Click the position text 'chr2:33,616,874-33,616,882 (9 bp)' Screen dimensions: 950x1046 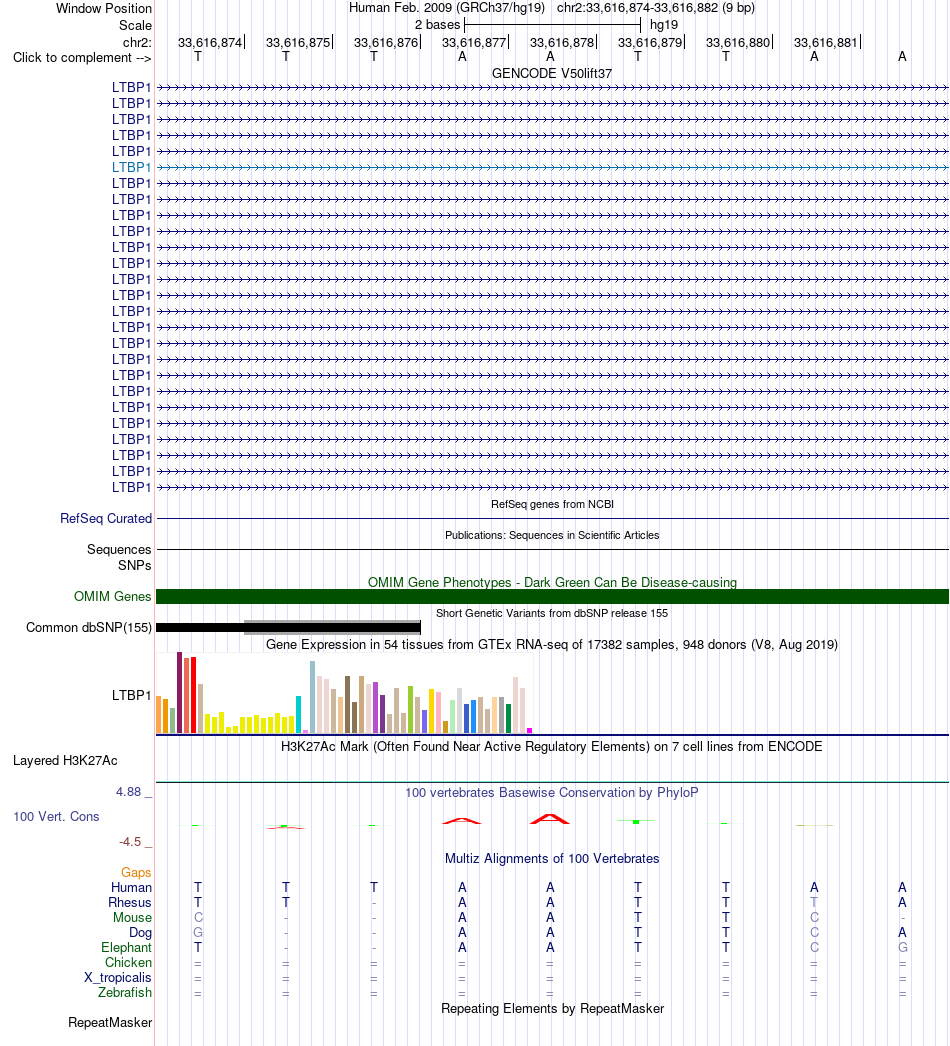coord(656,8)
